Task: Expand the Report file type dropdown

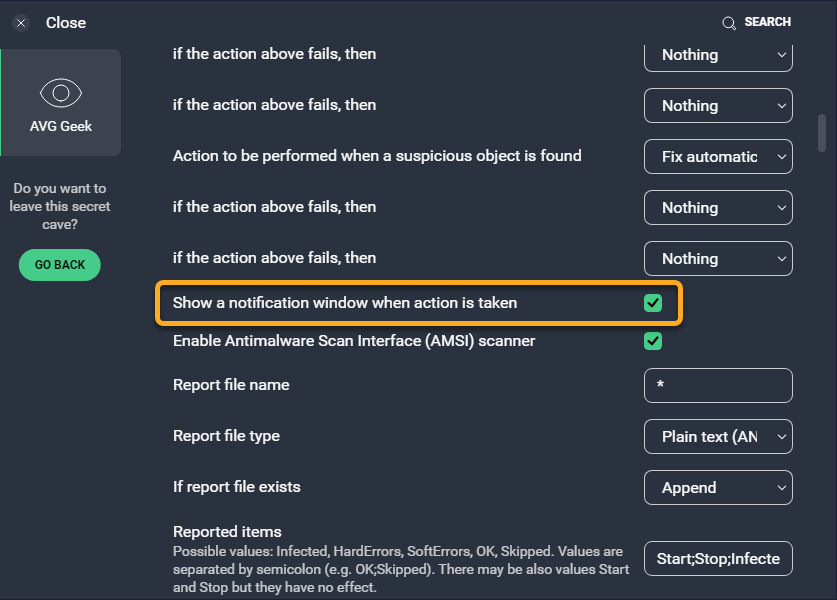Action: [x=718, y=436]
